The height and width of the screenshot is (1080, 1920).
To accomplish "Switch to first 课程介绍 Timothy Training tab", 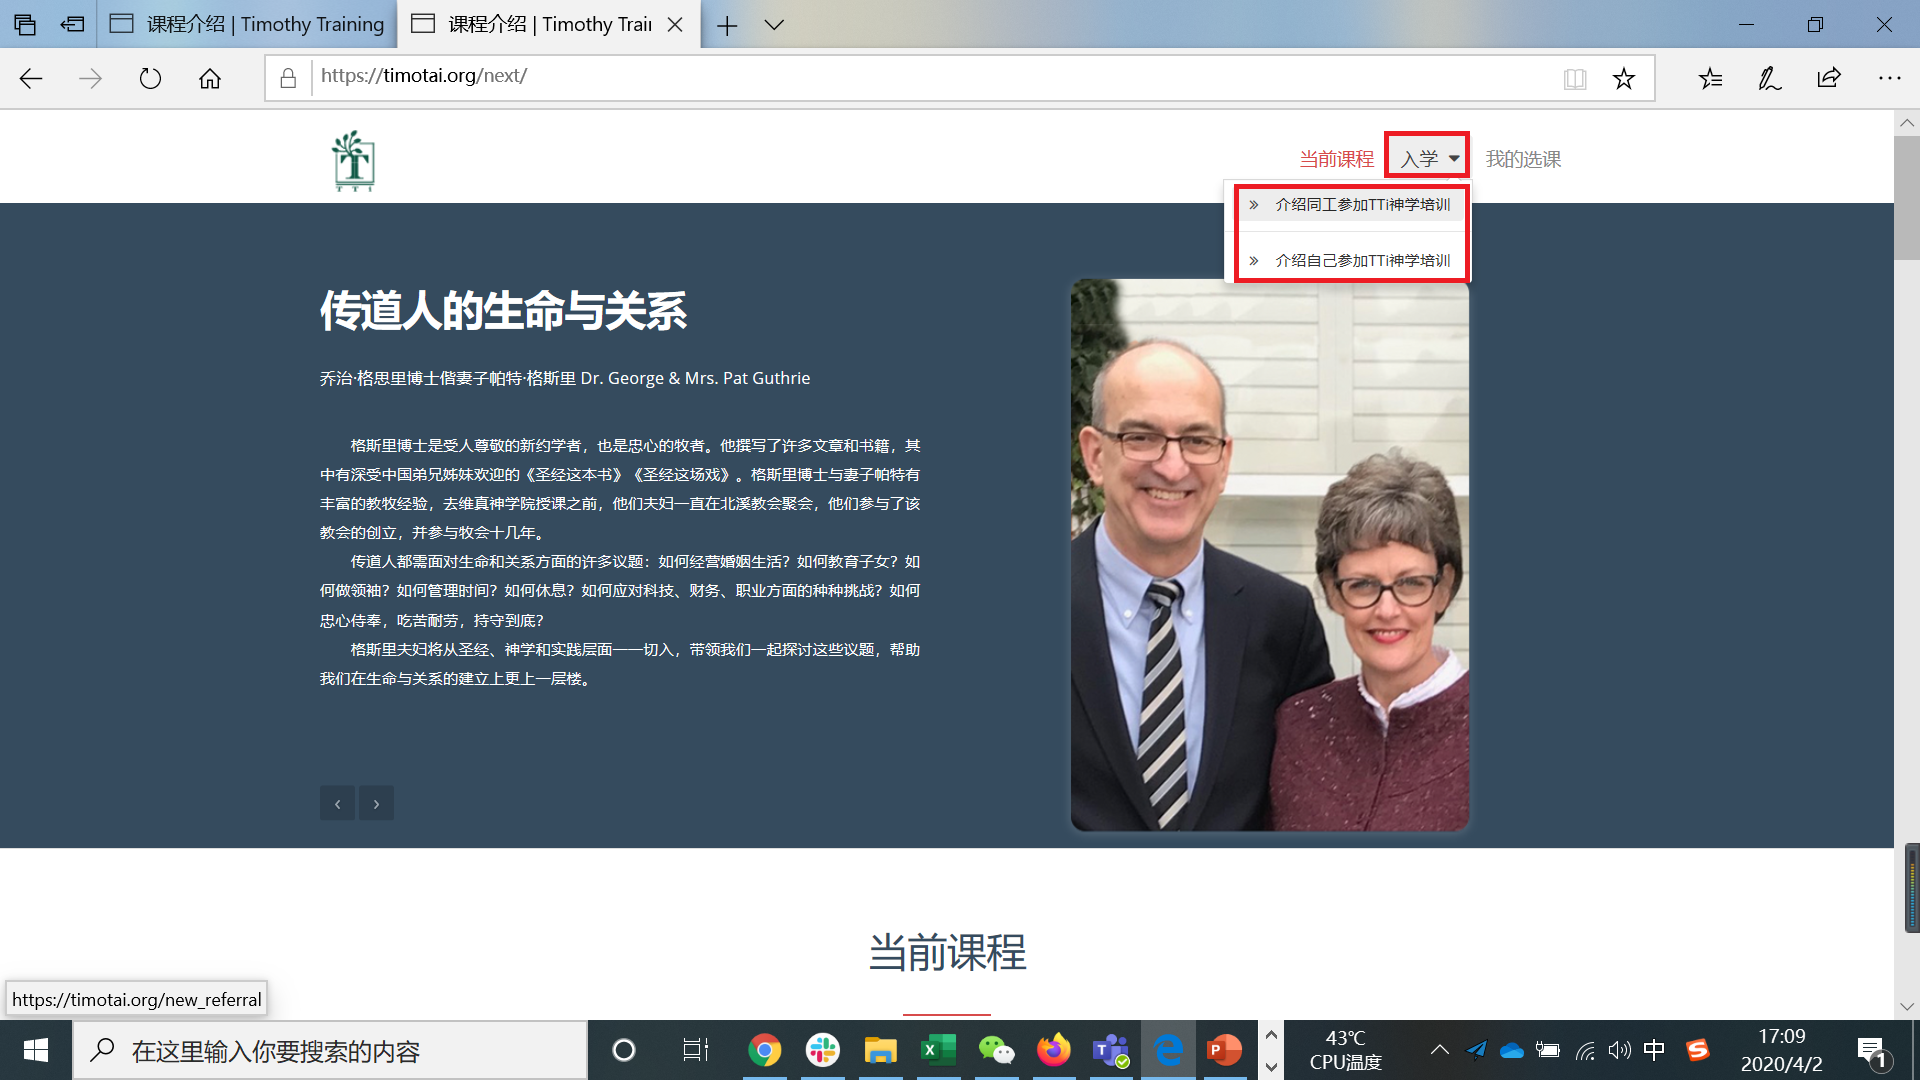I will coord(248,24).
